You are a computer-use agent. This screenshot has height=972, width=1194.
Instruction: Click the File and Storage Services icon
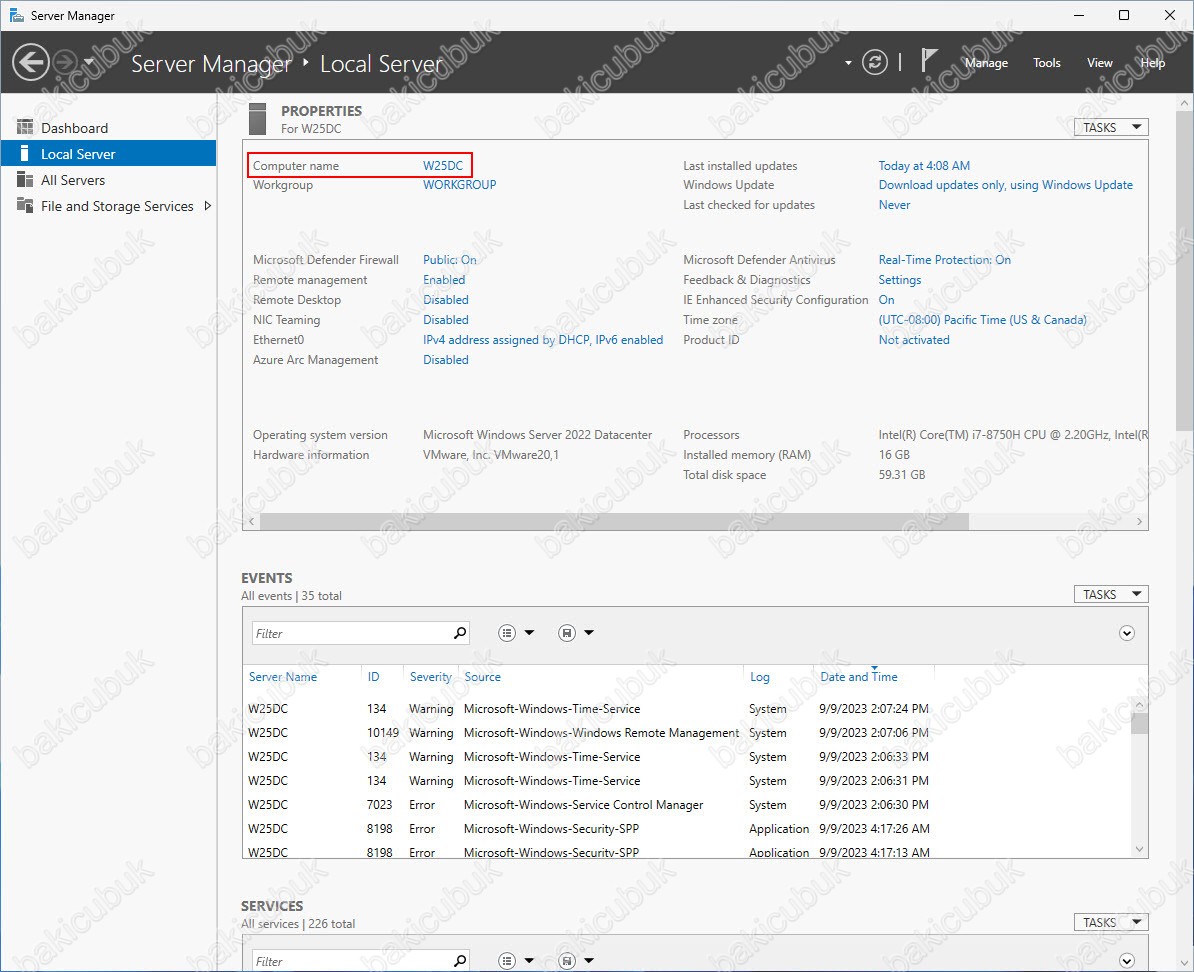tap(25, 206)
